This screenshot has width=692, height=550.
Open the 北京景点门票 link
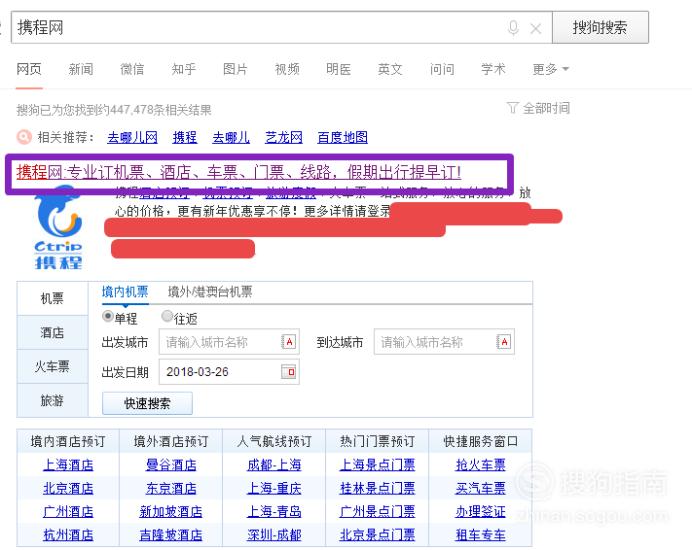377,535
